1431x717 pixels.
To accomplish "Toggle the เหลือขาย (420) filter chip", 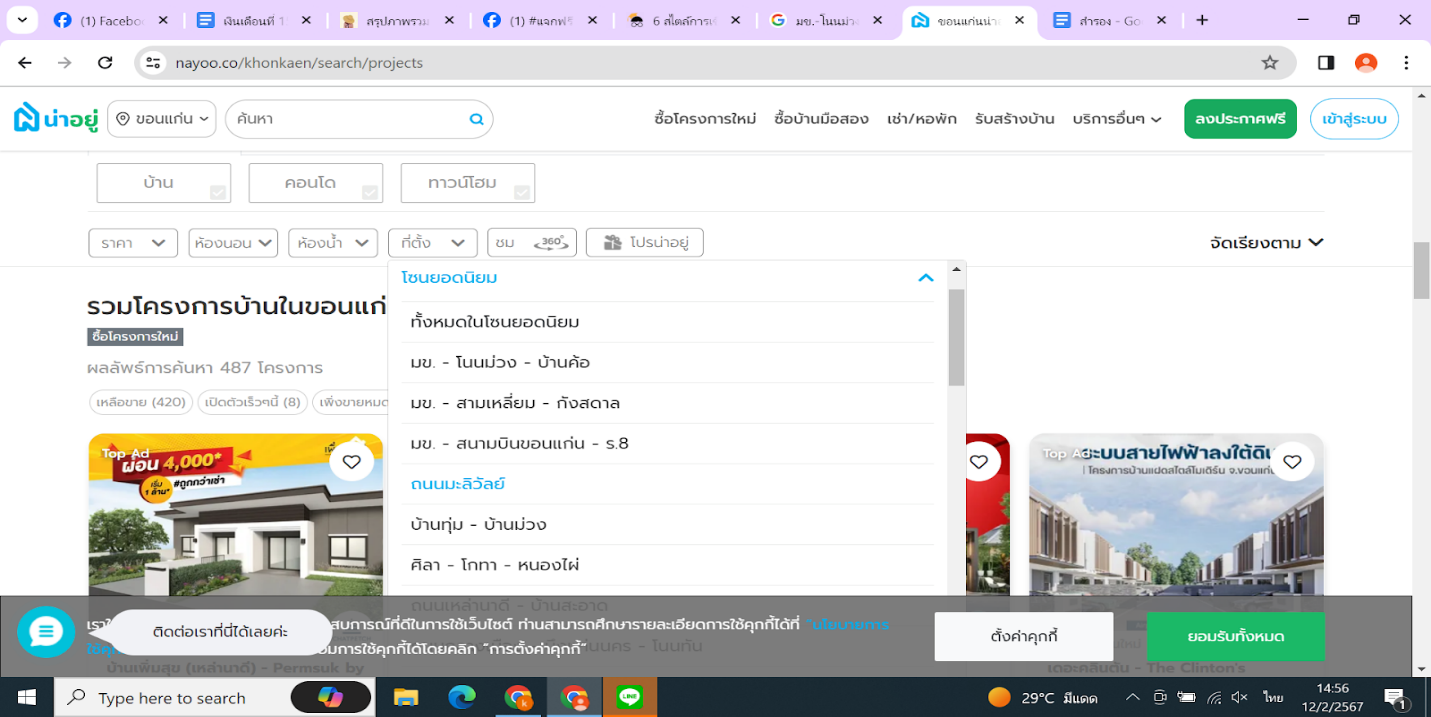I will tap(140, 402).
